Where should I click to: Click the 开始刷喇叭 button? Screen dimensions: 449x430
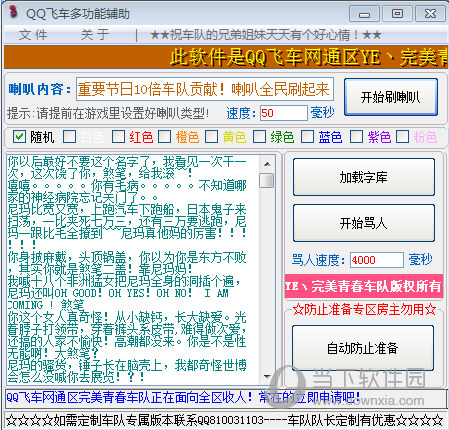pyautogui.click(x=391, y=97)
